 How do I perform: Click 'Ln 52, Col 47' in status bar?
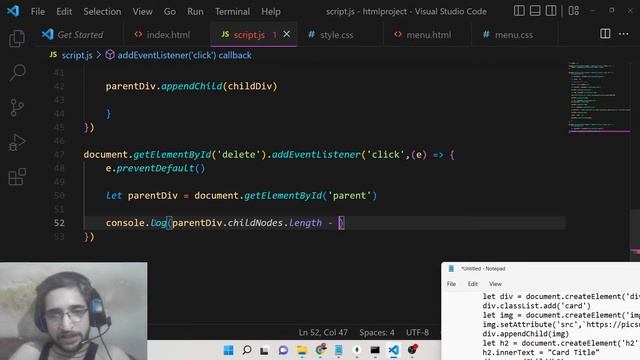coord(323,333)
